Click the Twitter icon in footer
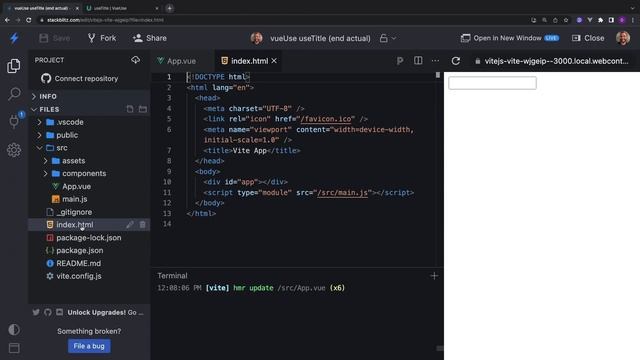The height and width of the screenshot is (360, 640). (x=36, y=312)
